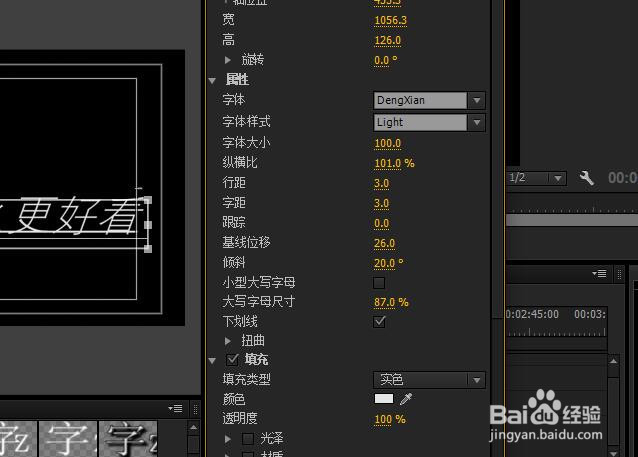638x457 pixels.
Task: Enable the sheen (光泽) checkbox
Action: (248, 439)
